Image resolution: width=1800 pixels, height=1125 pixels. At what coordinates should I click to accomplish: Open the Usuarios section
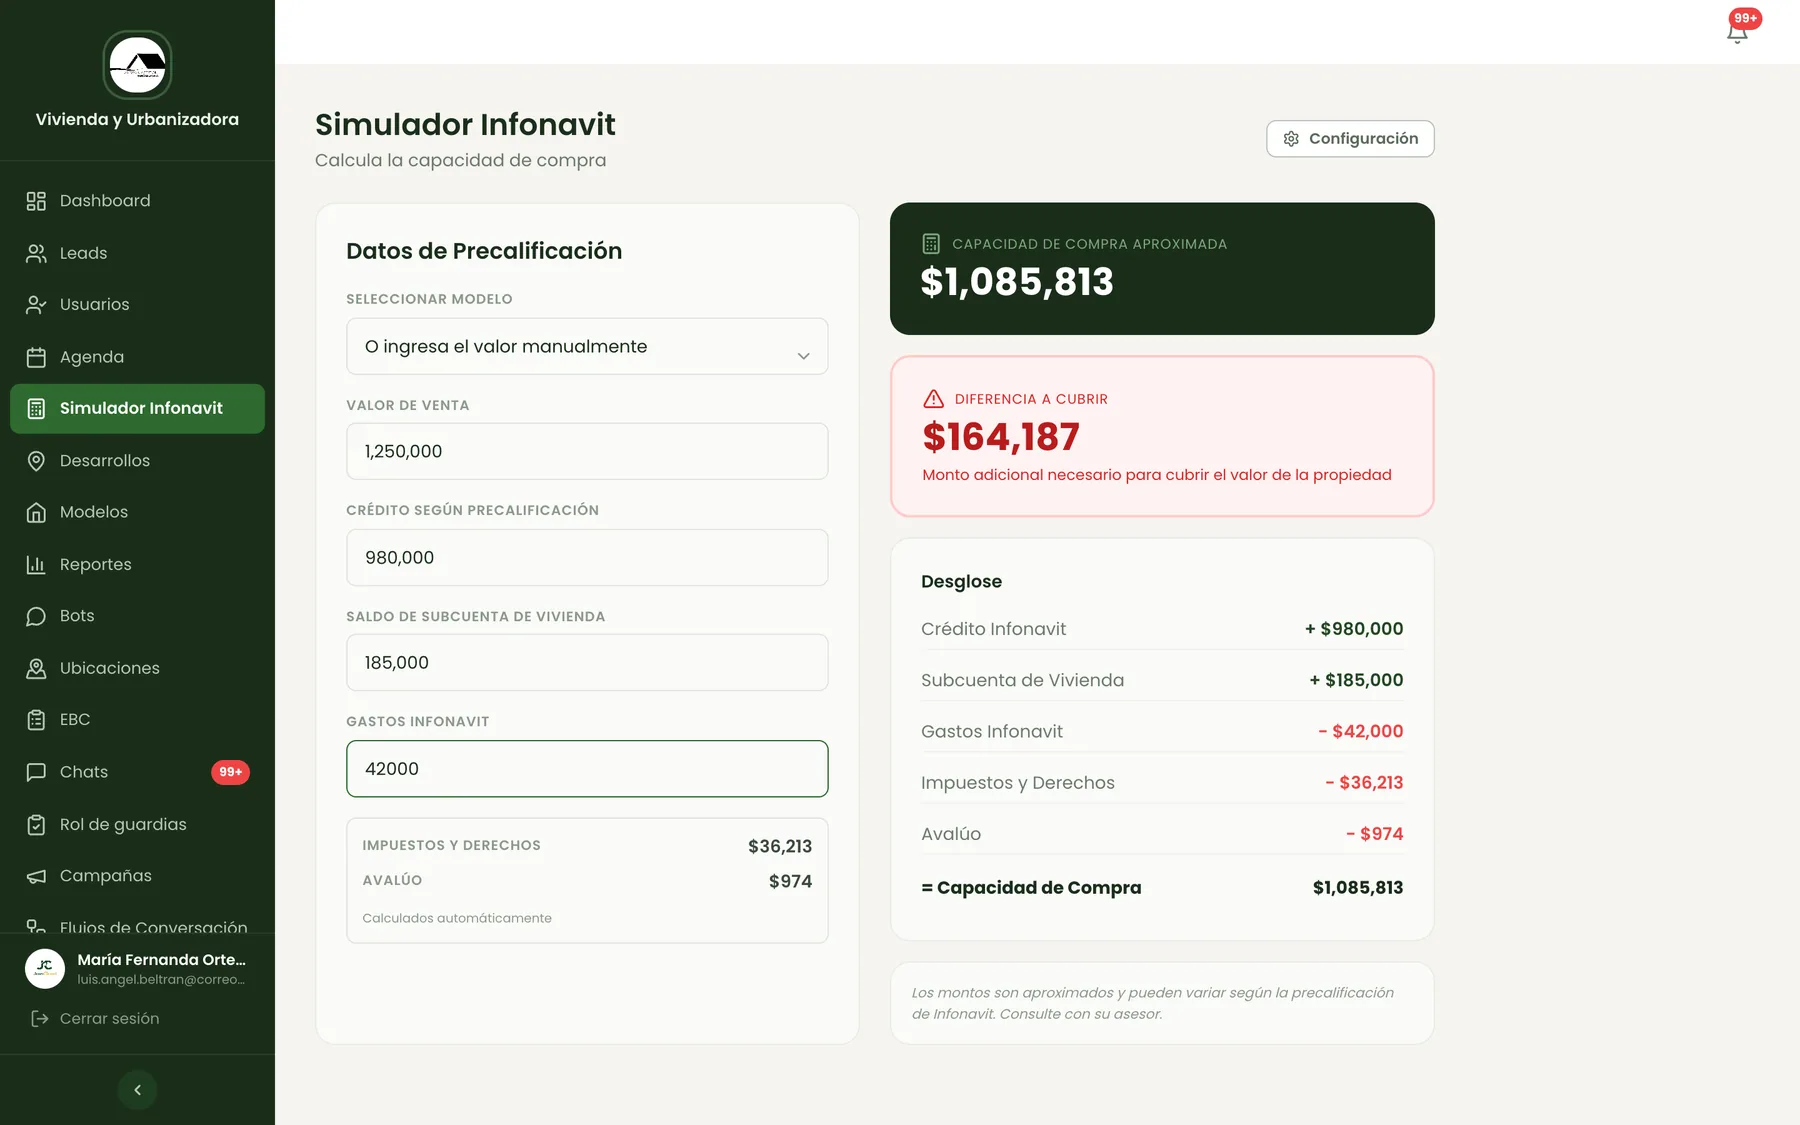coord(138,305)
